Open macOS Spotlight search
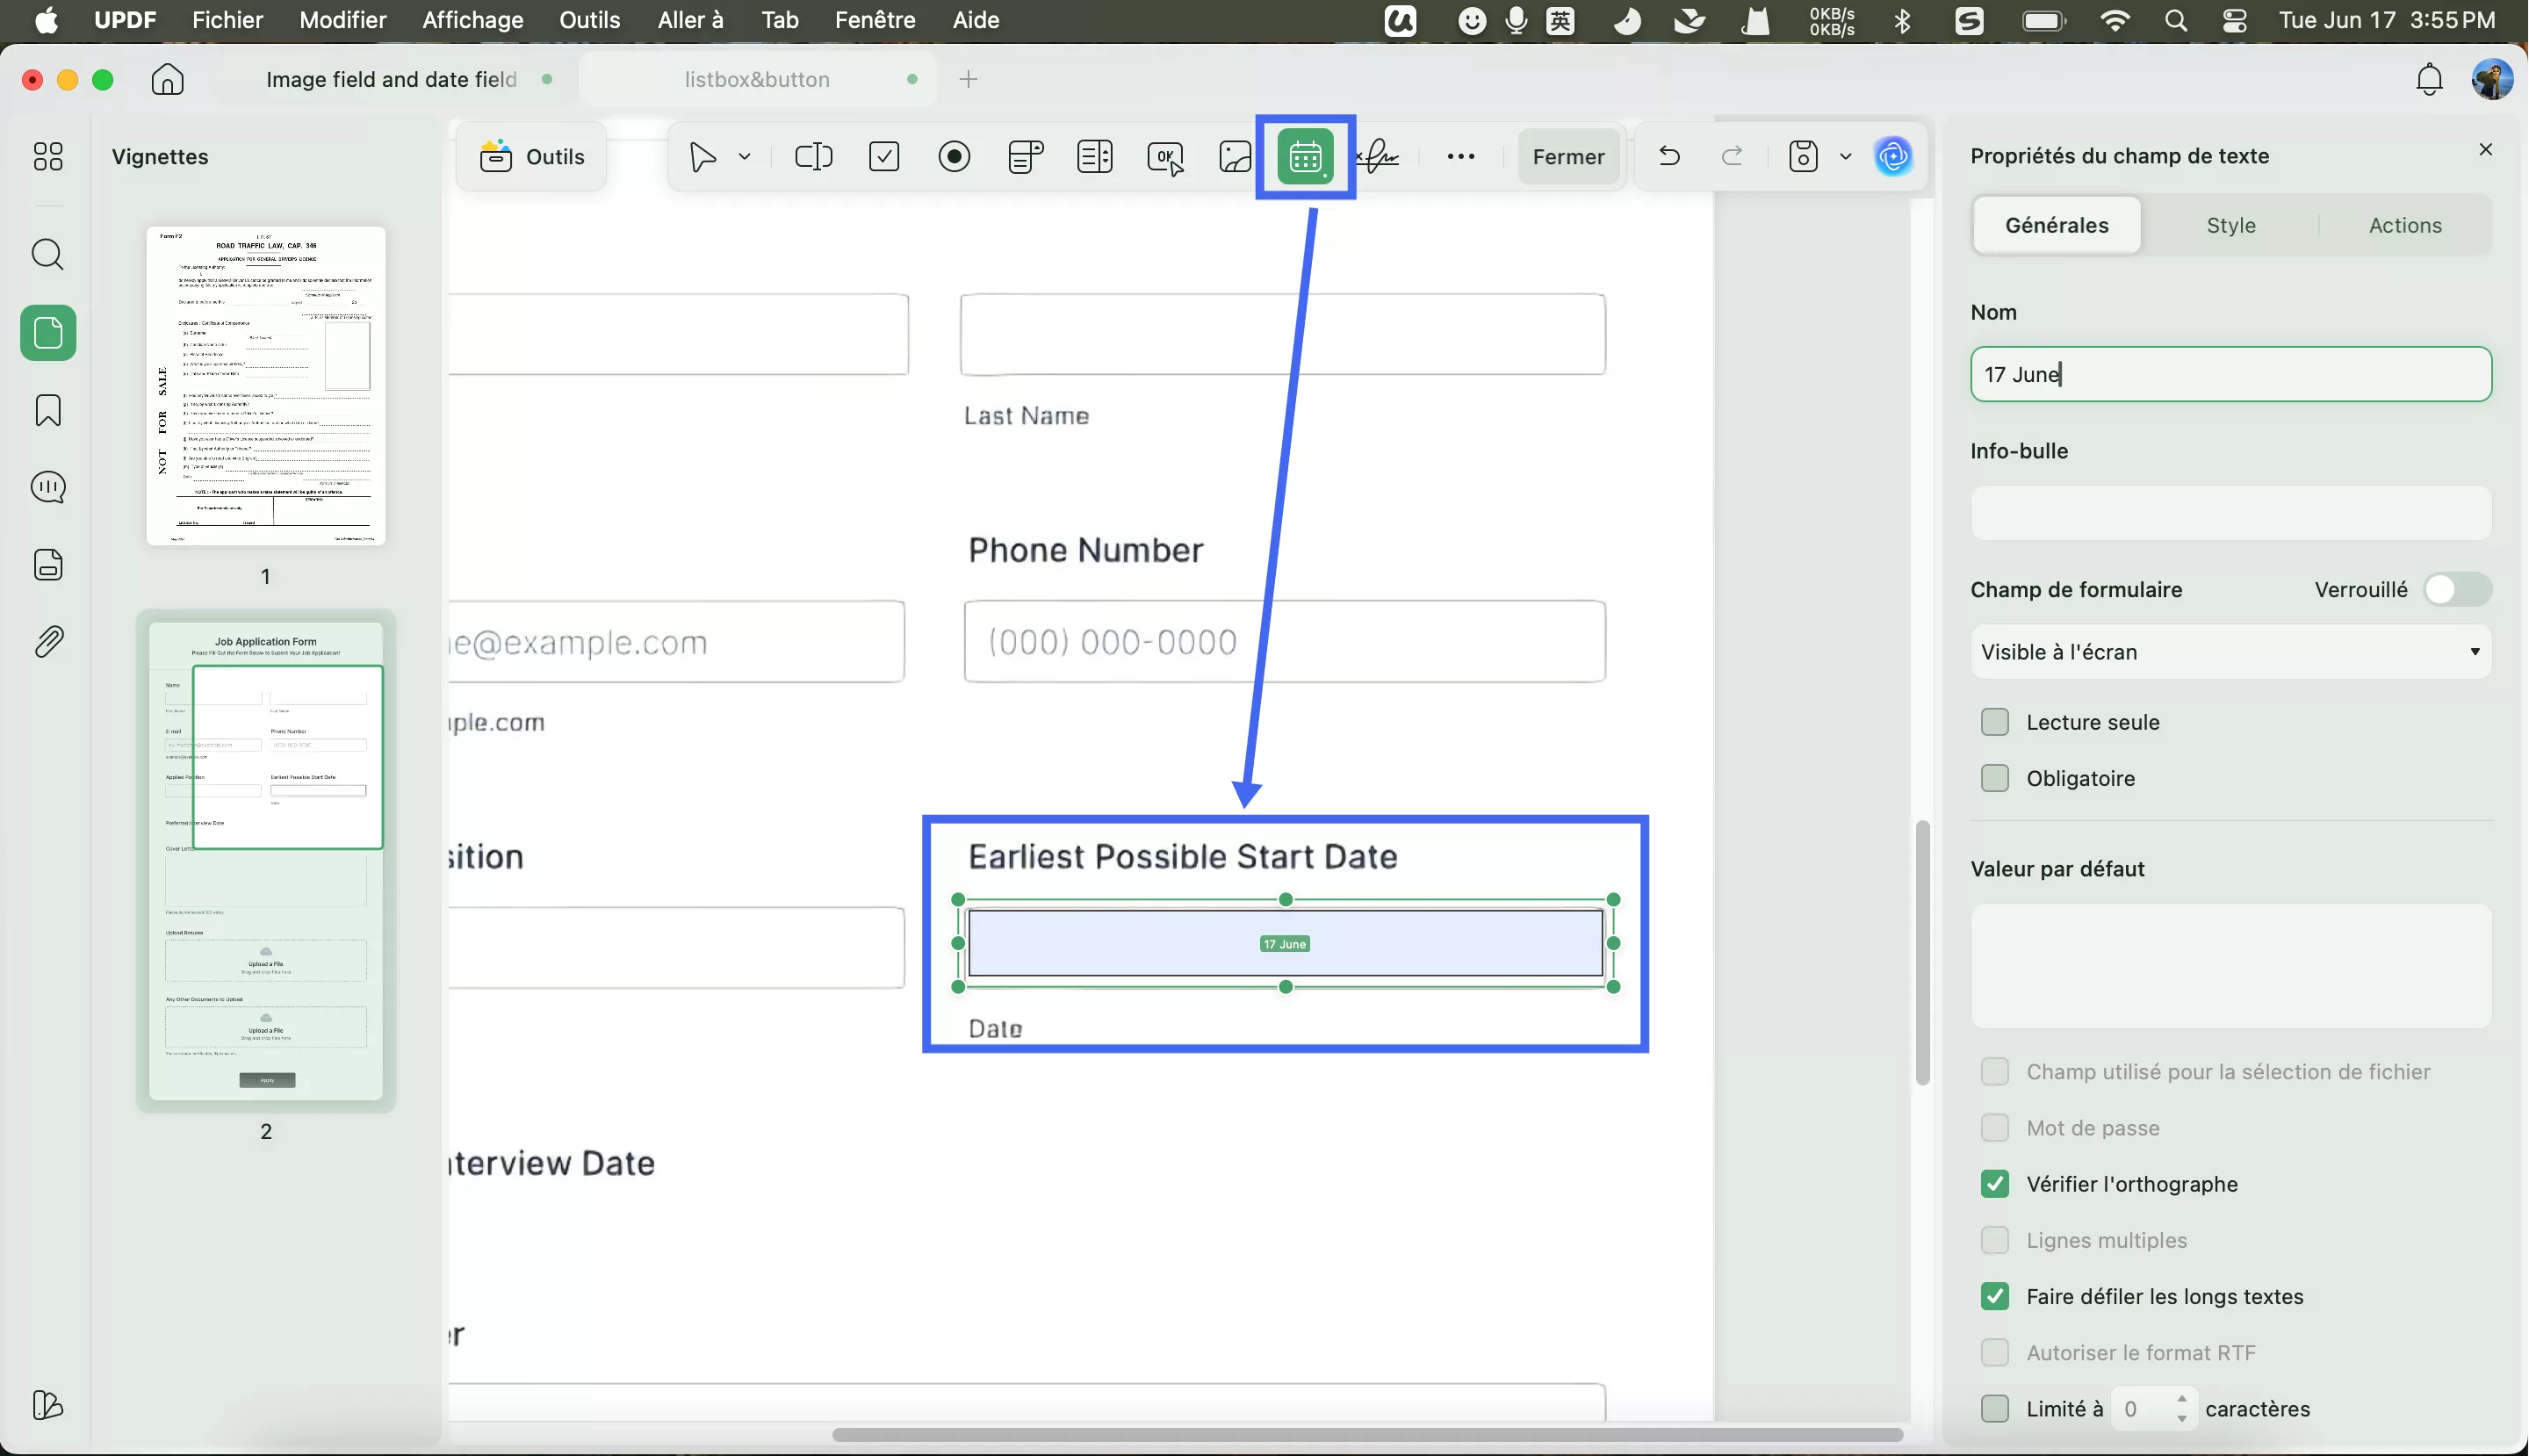The height and width of the screenshot is (1456, 2529). click(x=2175, y=20)
